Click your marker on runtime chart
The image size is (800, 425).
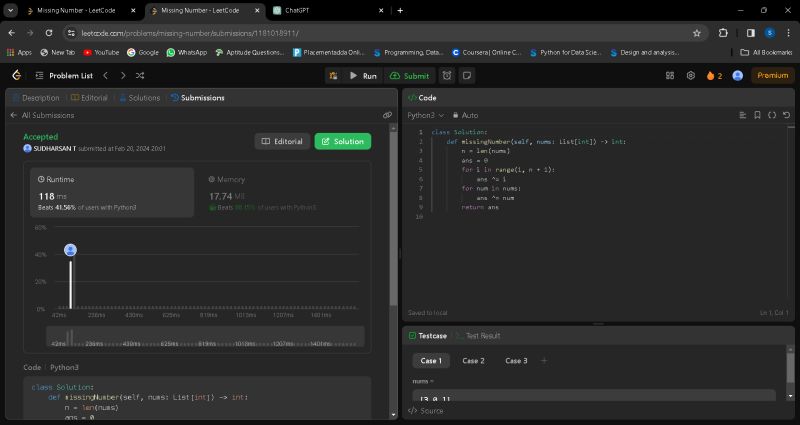(x=70, y=250)
